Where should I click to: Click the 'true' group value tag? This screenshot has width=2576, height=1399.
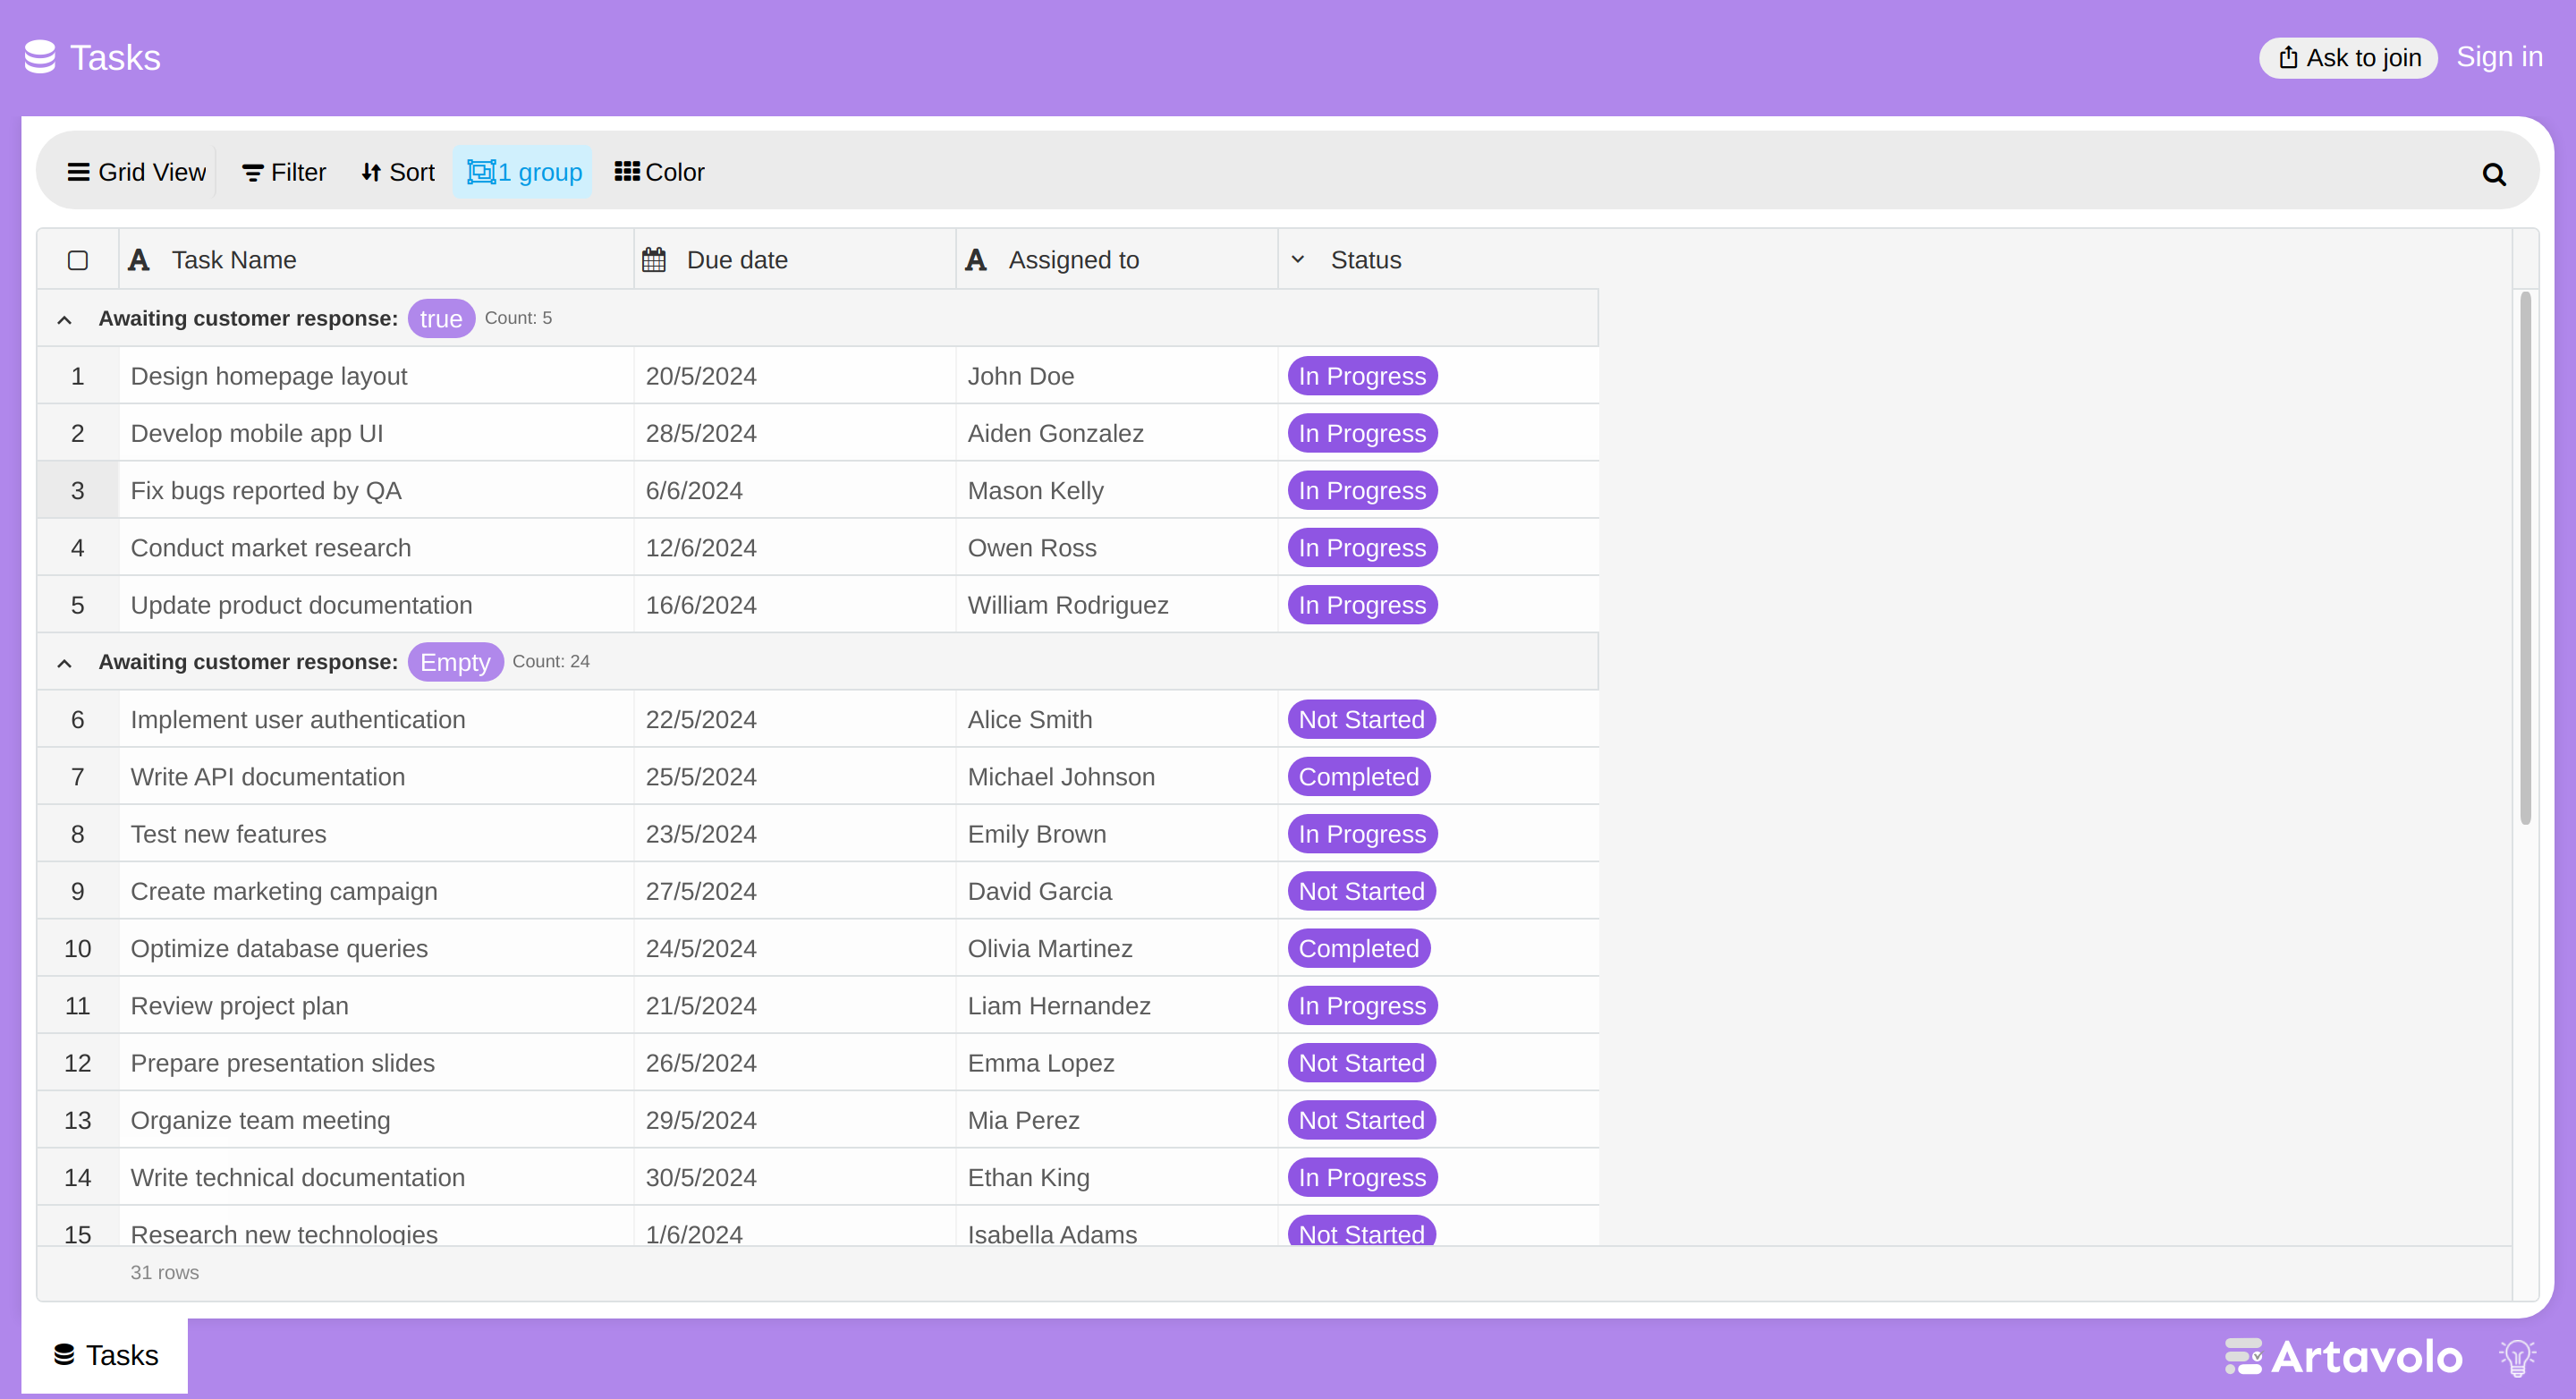[441, 319]
